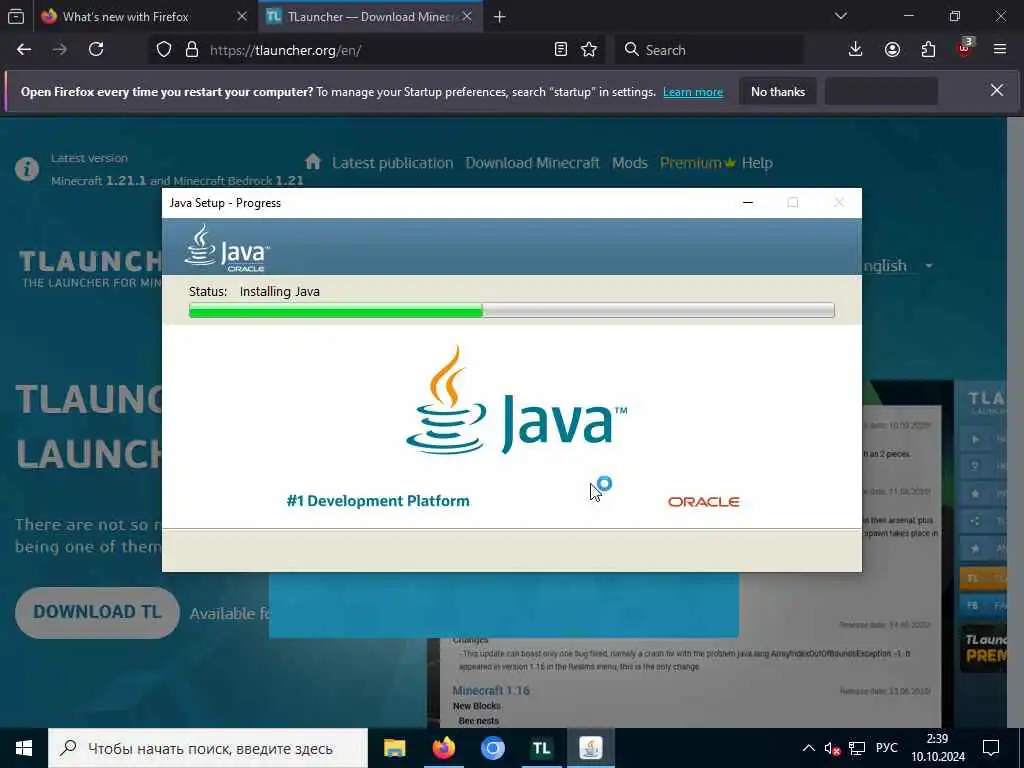Click the home icon on TLauncher site
Viewport: 1024px width, 768px height.
pos(313,161)
